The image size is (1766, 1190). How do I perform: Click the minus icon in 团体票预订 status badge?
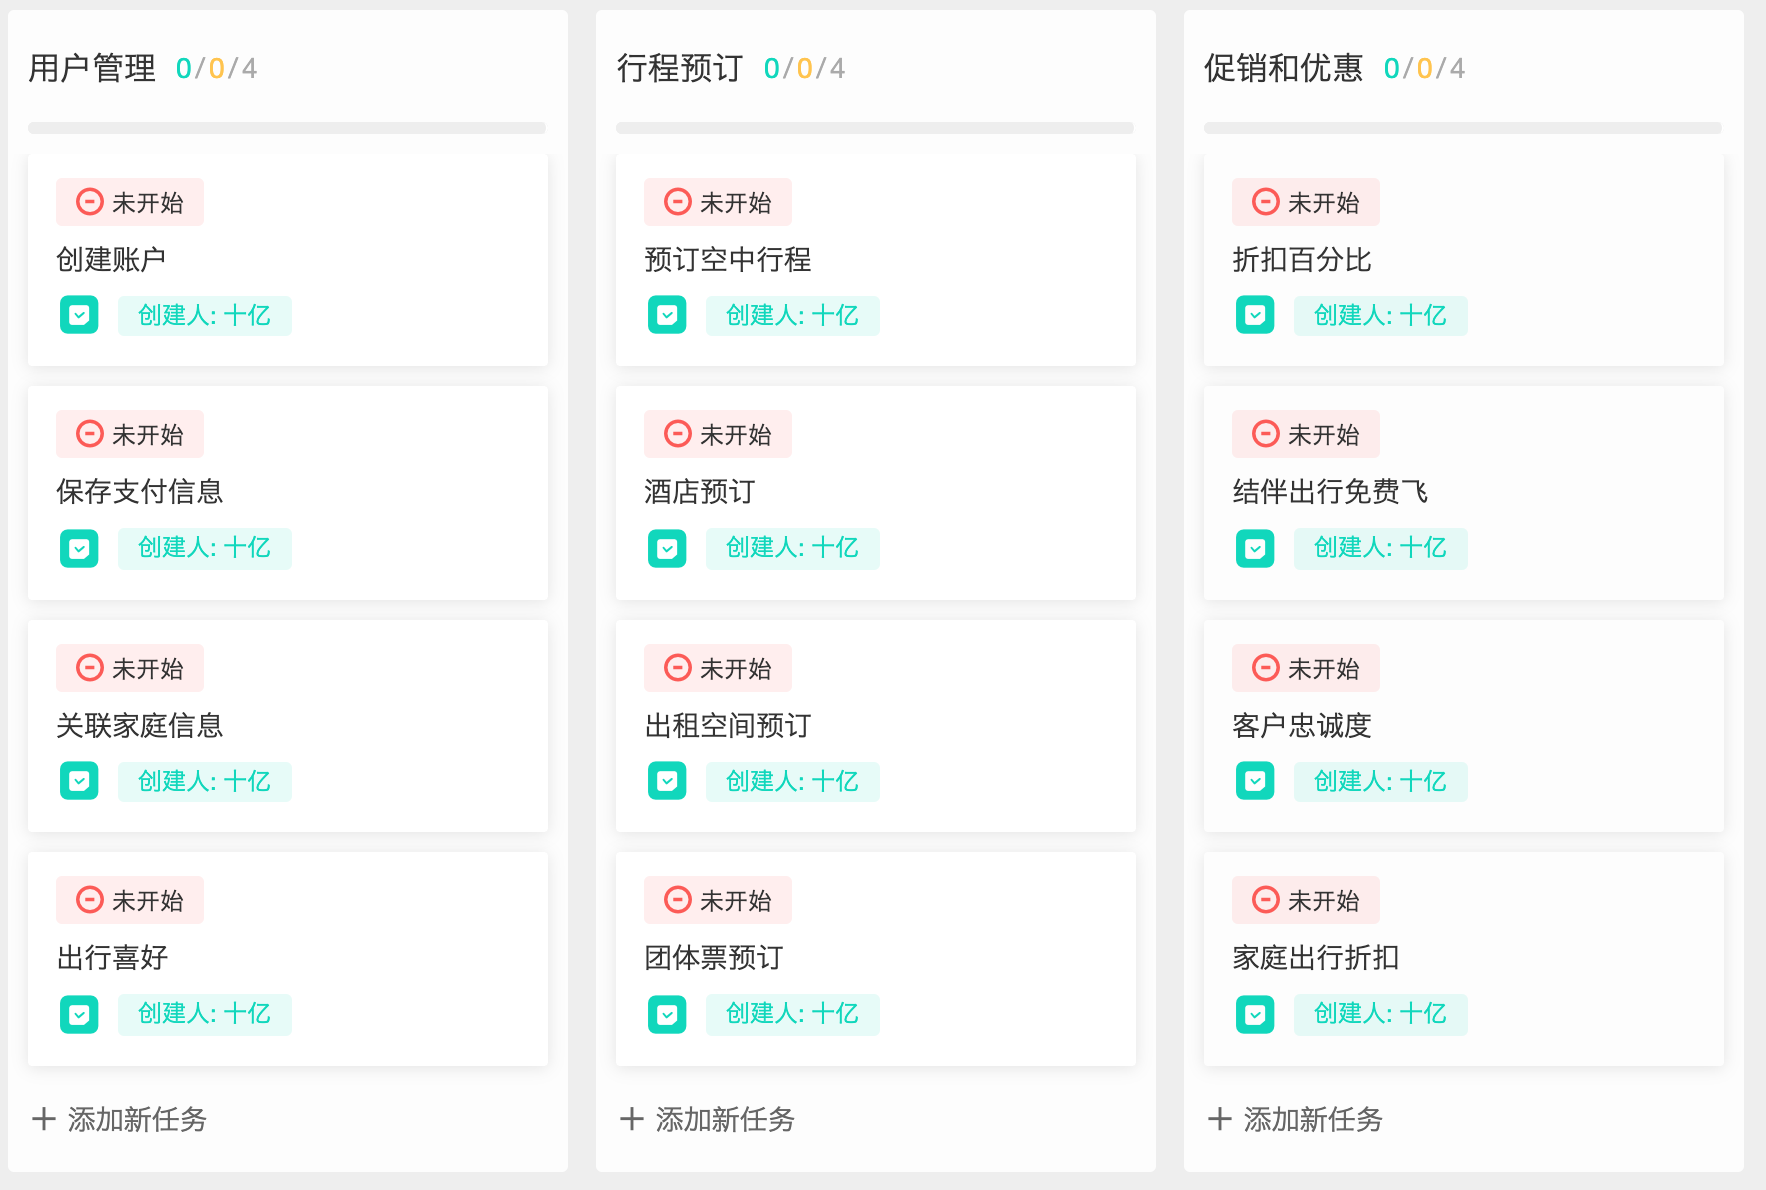pyautogui.click(x=677, y=900)
